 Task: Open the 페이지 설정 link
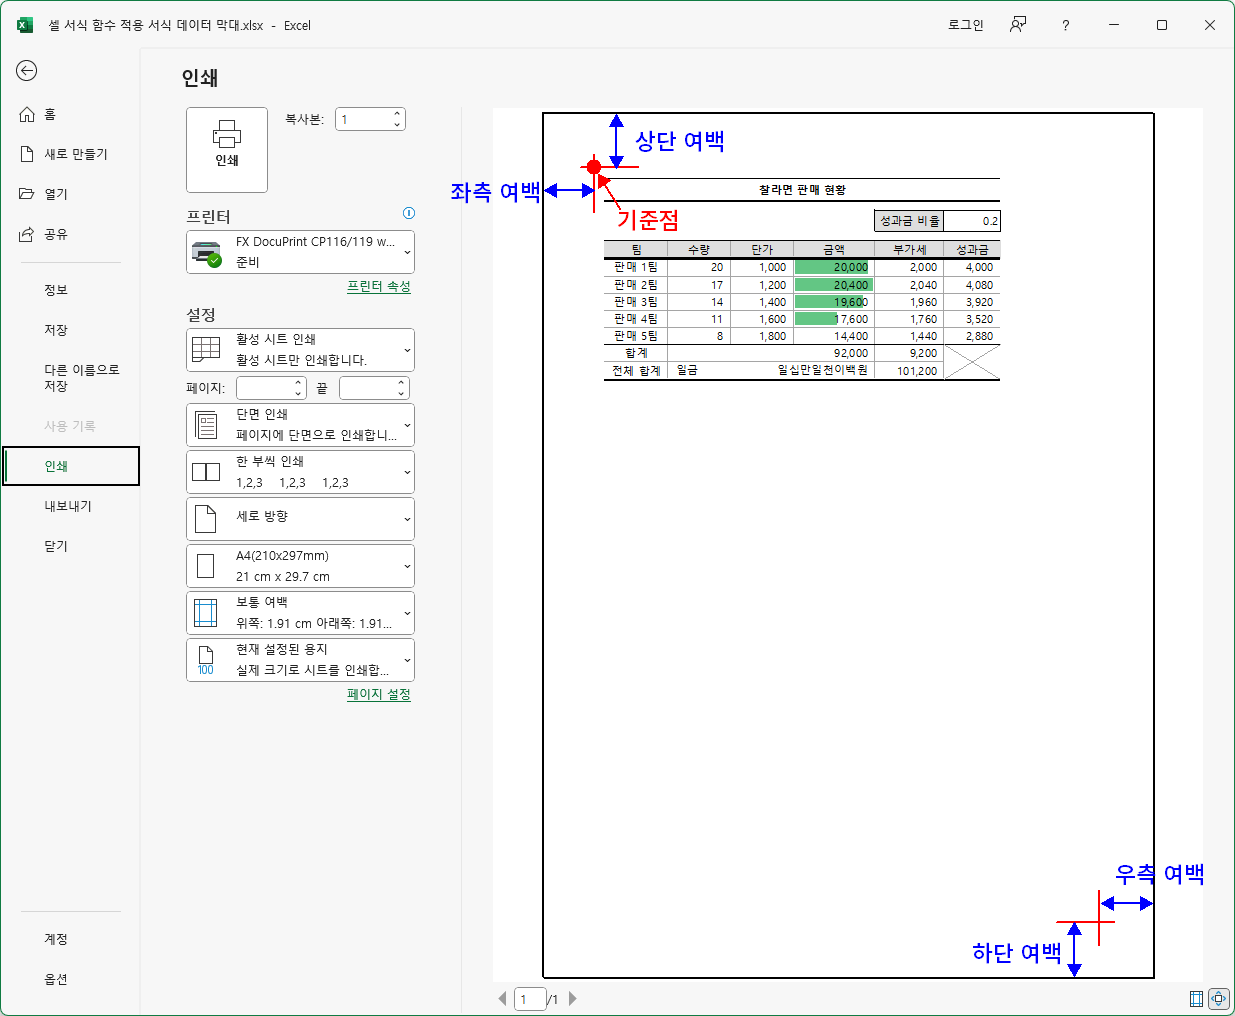coord(379,694)
